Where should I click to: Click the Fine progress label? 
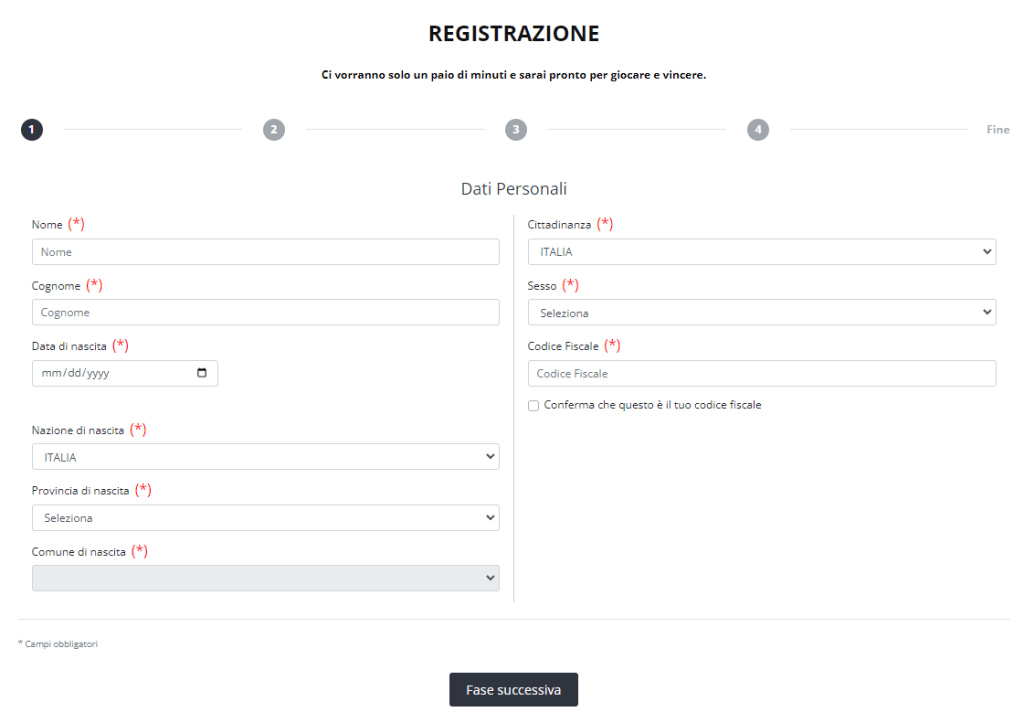coord(998,129)
